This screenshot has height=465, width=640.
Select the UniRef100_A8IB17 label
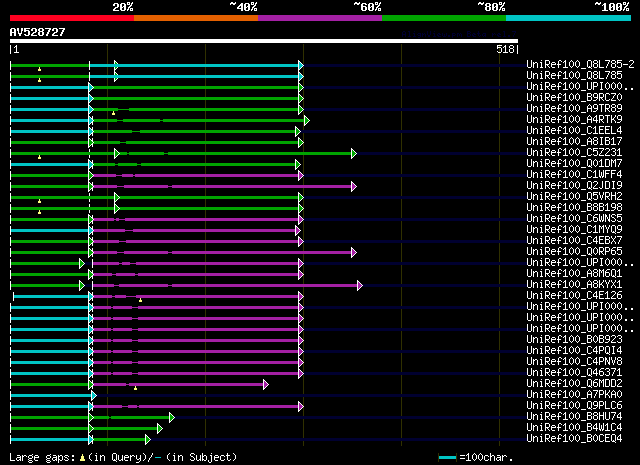(x=574, y=142)
